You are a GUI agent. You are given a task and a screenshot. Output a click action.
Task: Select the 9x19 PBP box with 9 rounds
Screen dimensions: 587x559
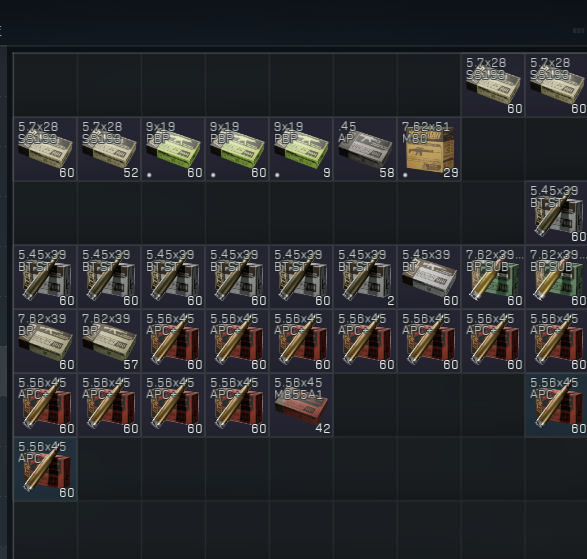pyautogui.click(x=301, y=149)
